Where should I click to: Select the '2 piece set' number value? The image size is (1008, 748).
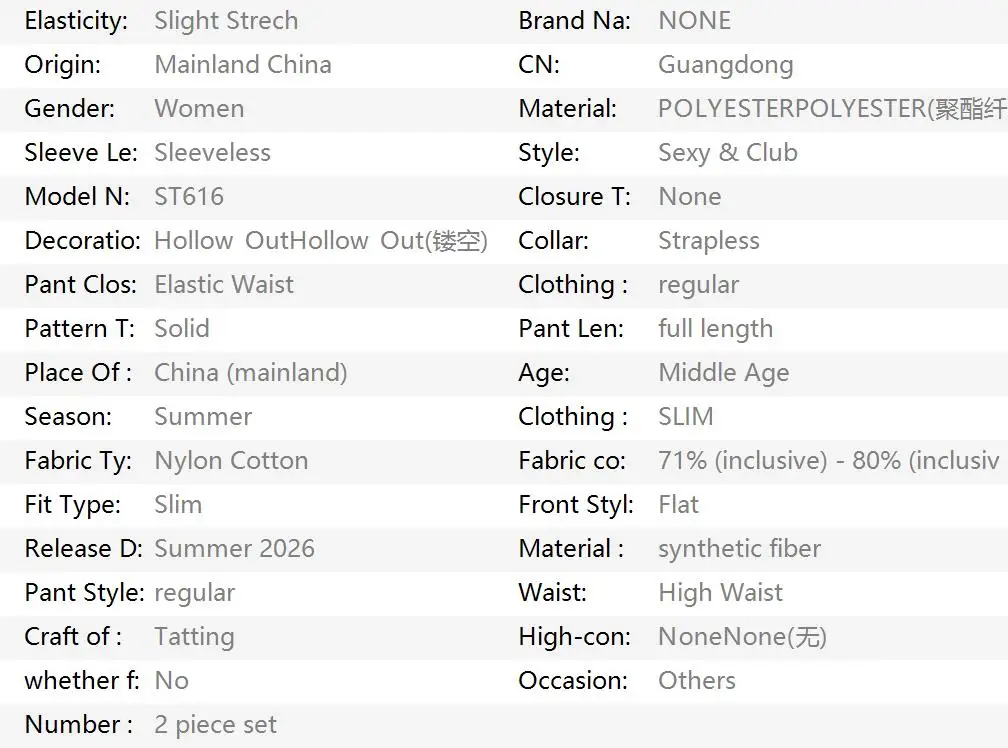[x=215, y=725]
